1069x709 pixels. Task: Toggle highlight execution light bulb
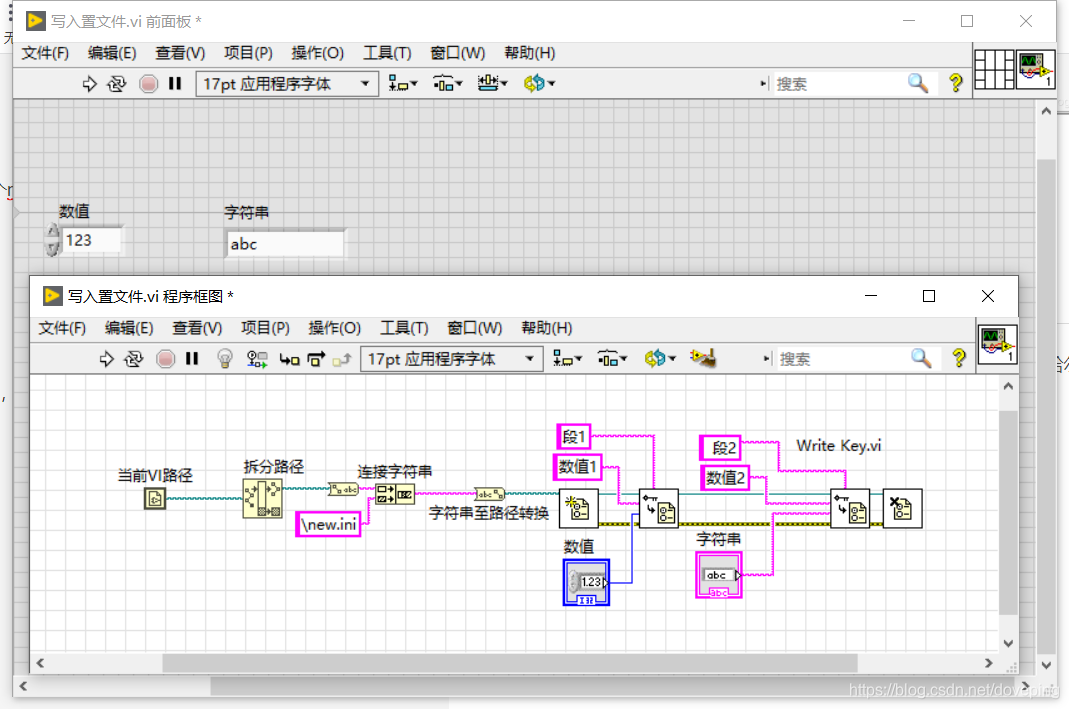point(225,359)
